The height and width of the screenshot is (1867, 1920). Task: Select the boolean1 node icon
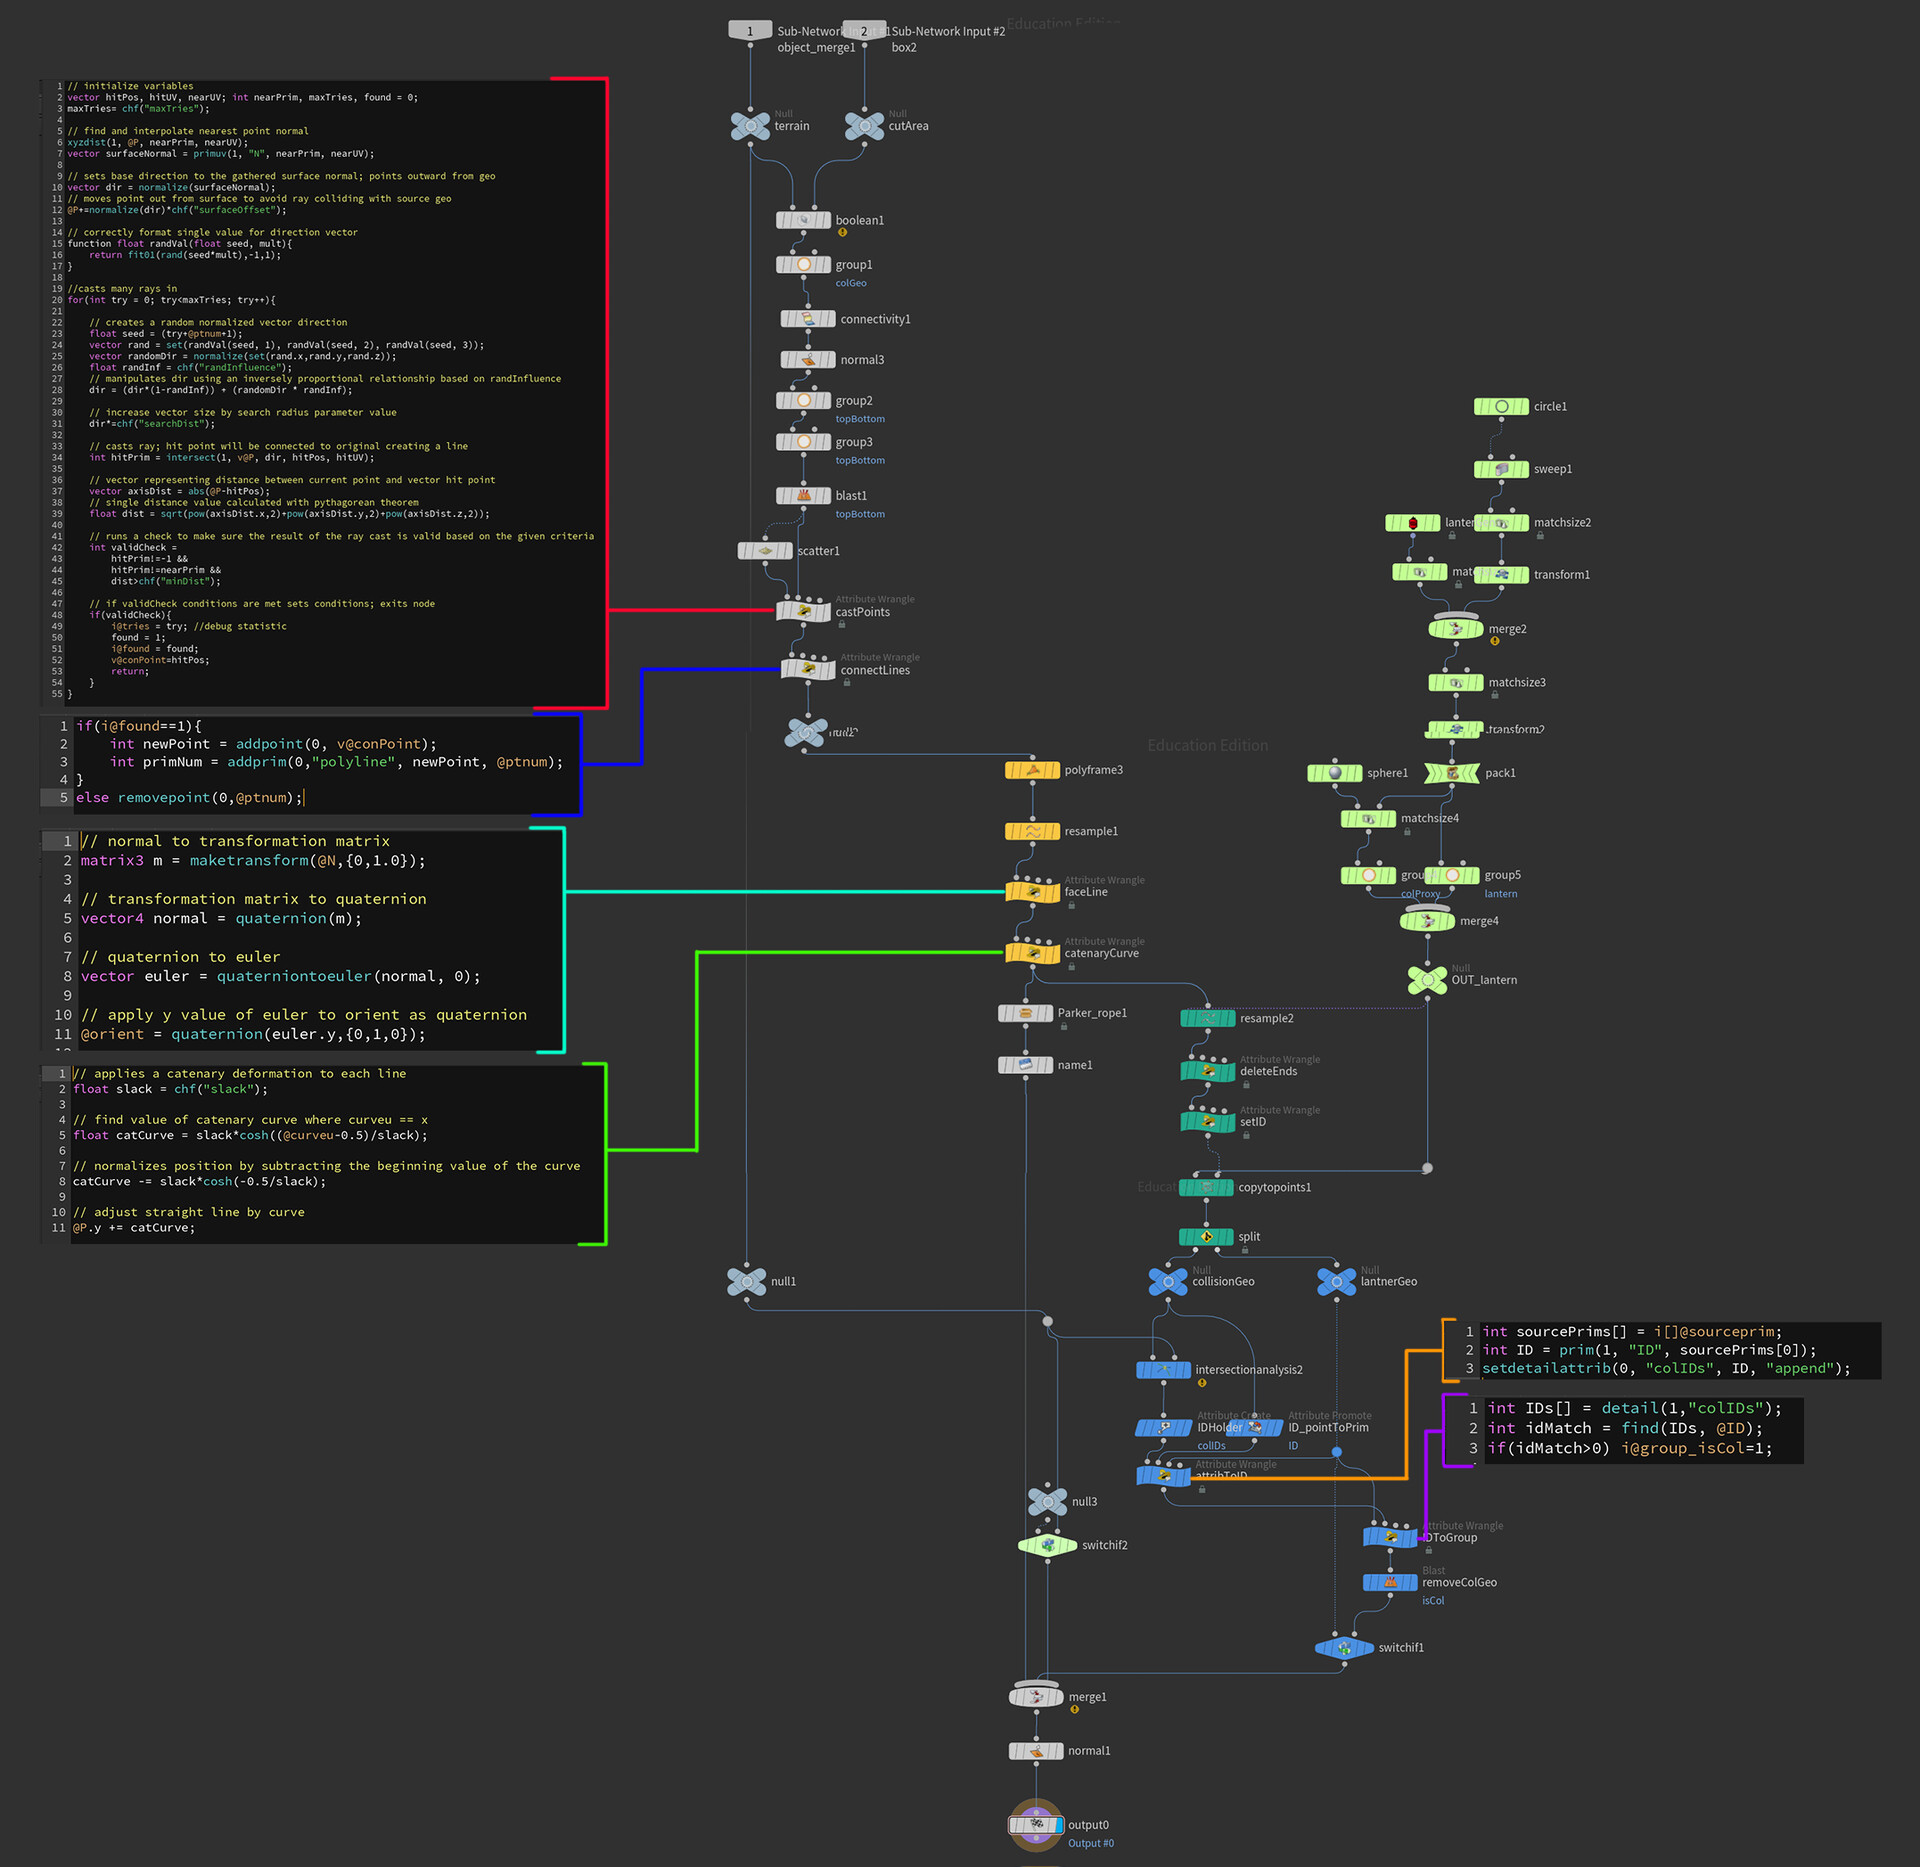click(x=803, y=220)
